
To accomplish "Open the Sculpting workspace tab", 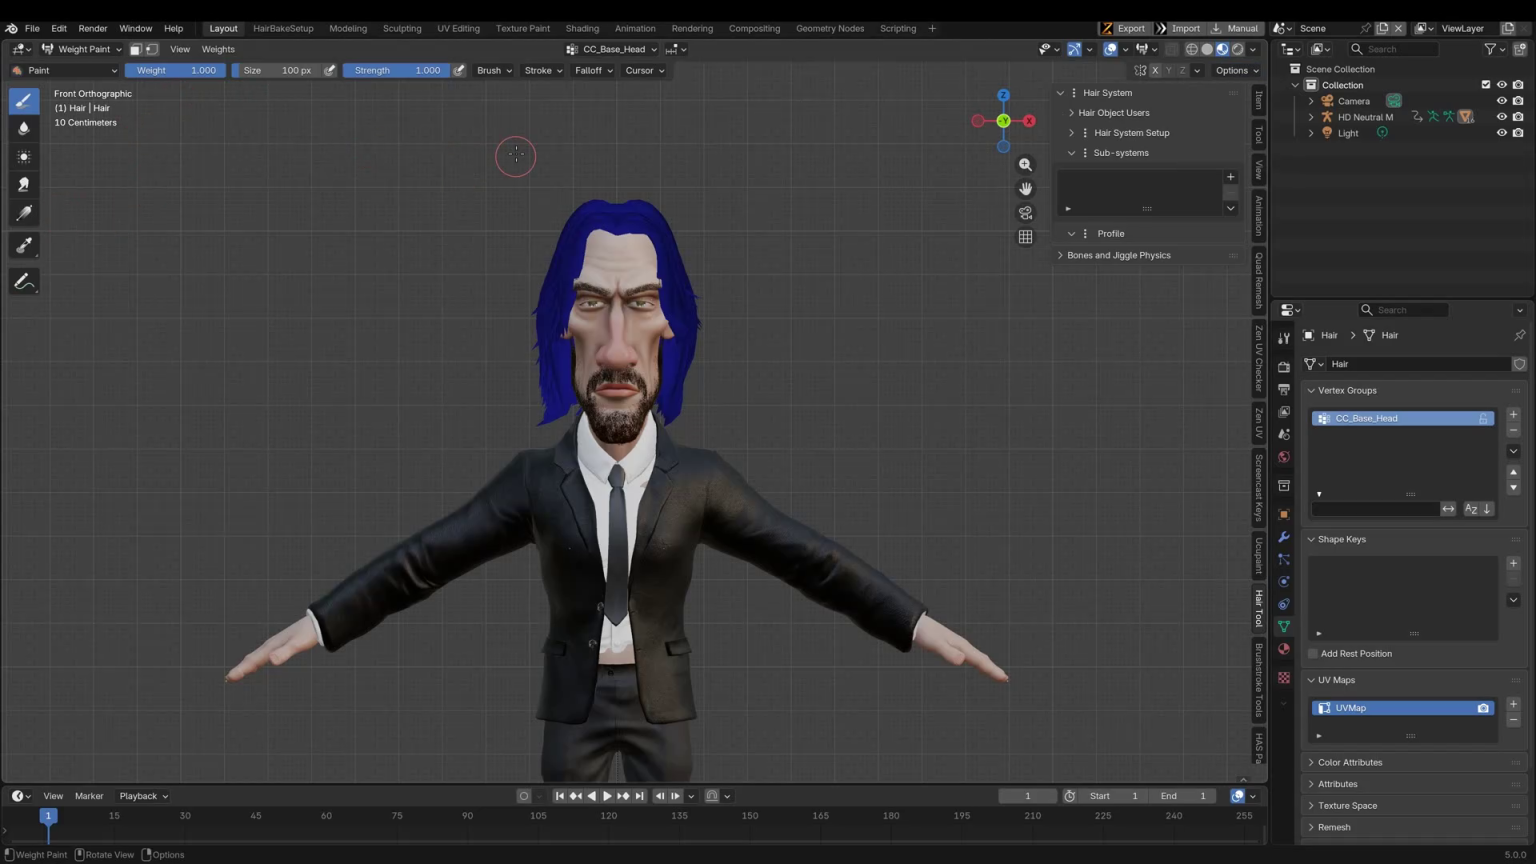I will point(402,28).
